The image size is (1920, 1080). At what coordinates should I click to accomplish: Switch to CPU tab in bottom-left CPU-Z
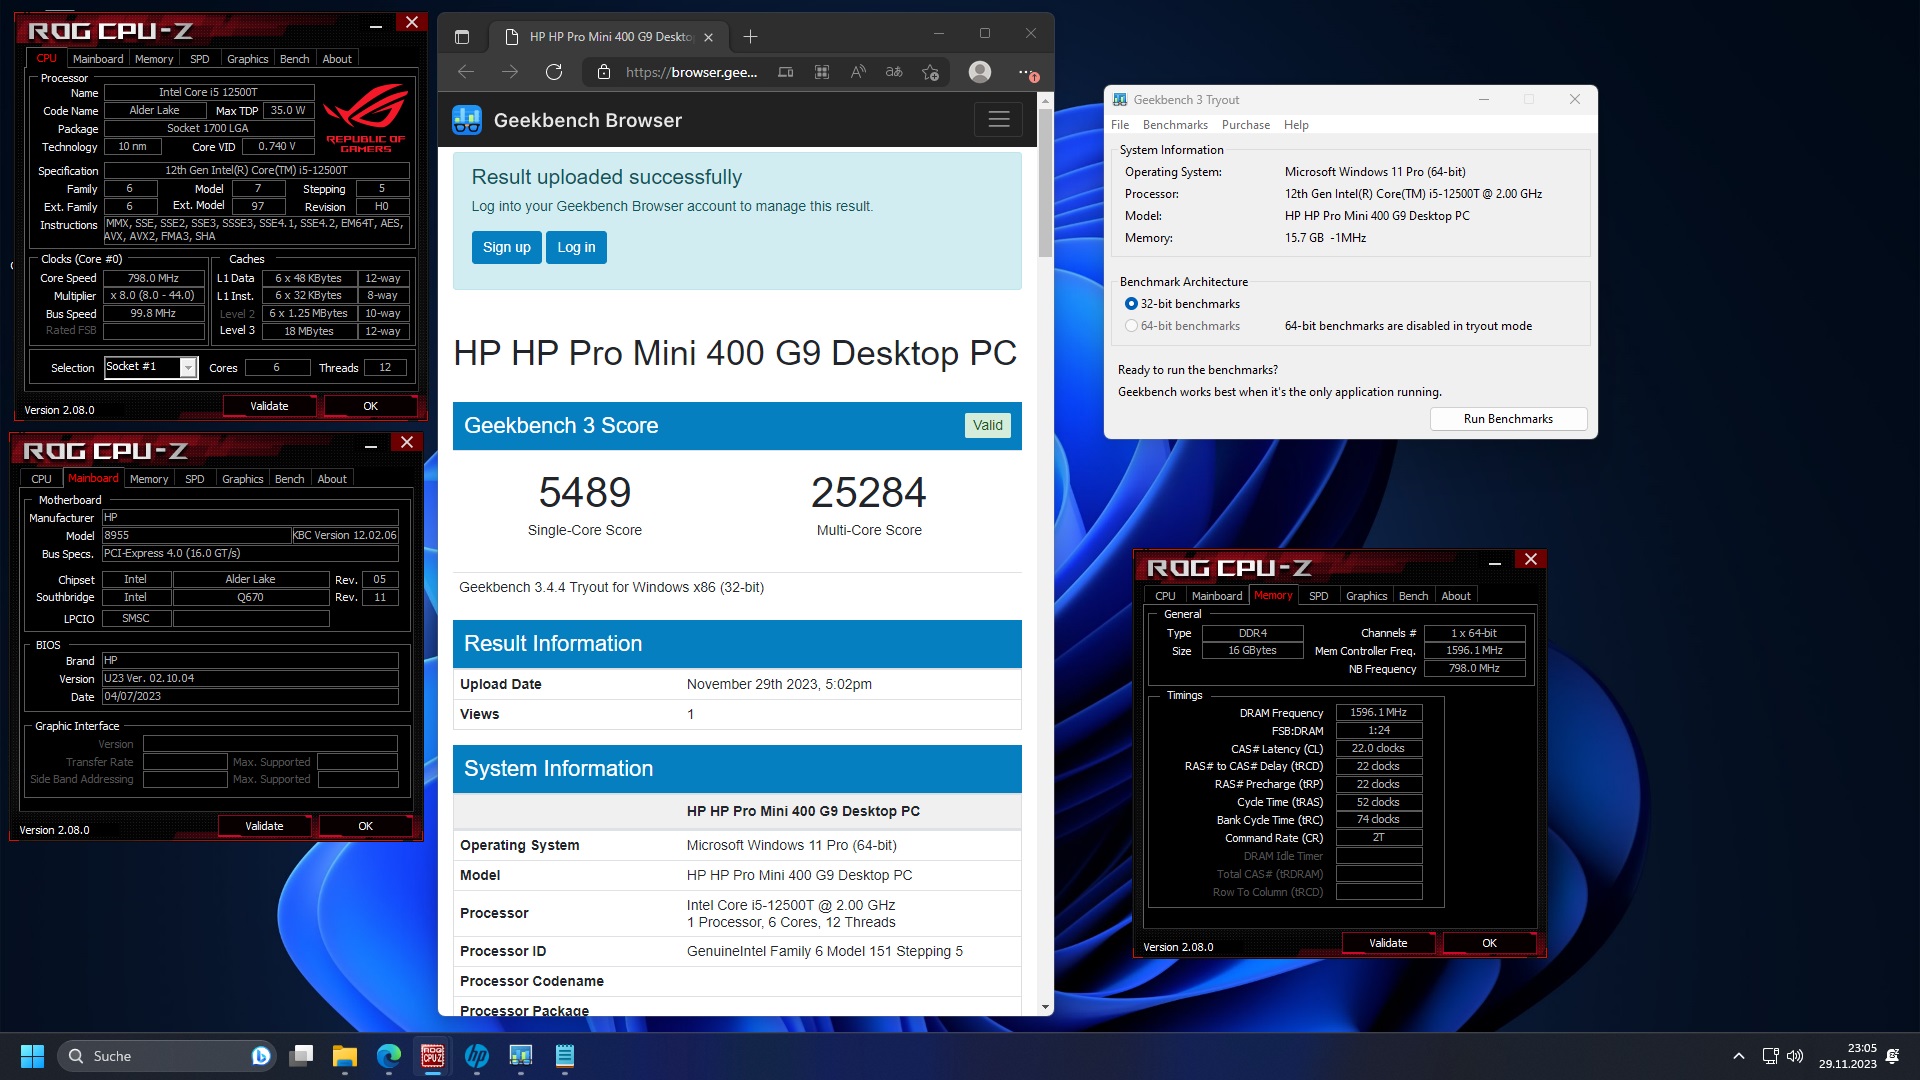click(x=41, y=479)
